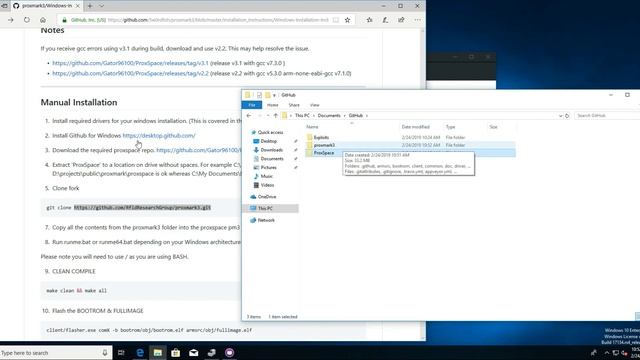
Task: Open the View ribbon tab in Explorer
Action: 314,105
